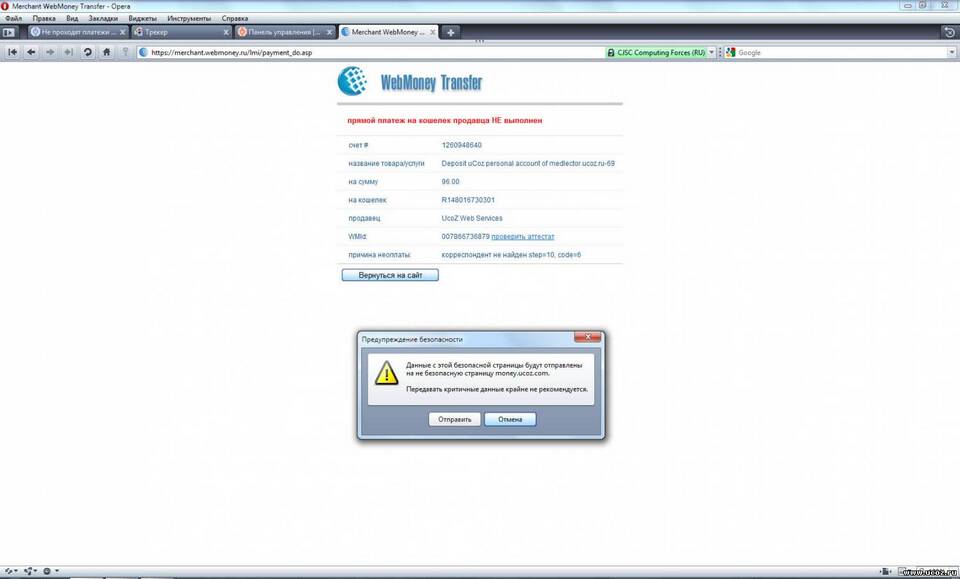Click the 'продавец' row label
Viewport: 960px width, 579px height.
pyautogui.click(x=364, y=219)
